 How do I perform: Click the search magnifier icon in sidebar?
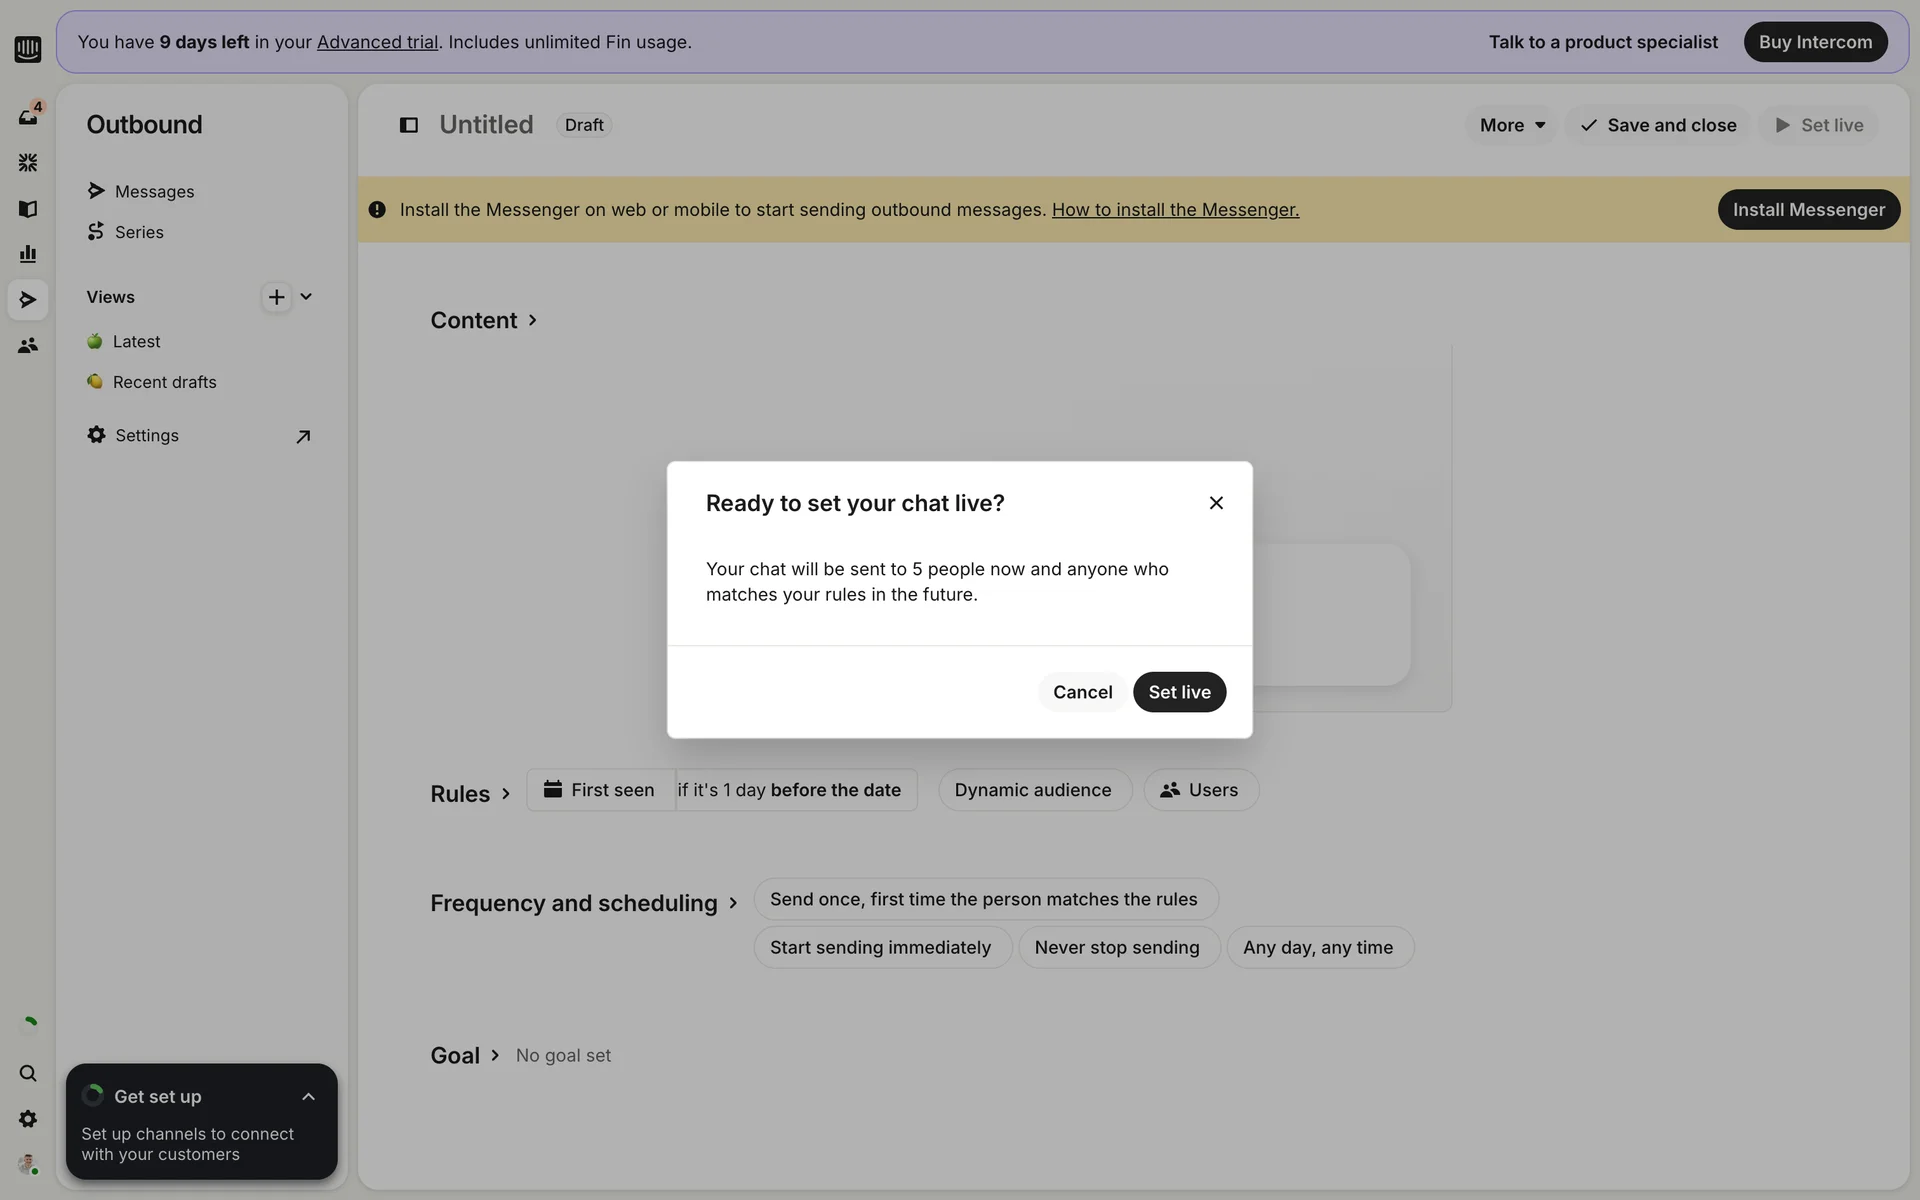click(x=28, y=1073)
